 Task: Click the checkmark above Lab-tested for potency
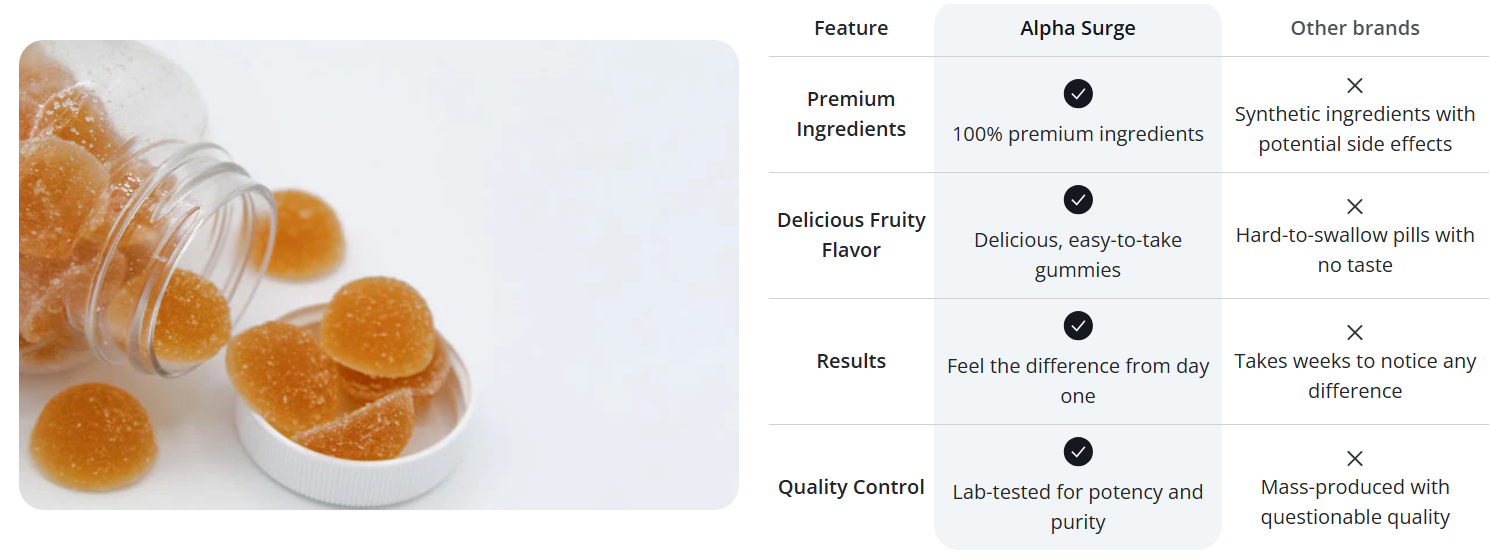point(1078,452)
